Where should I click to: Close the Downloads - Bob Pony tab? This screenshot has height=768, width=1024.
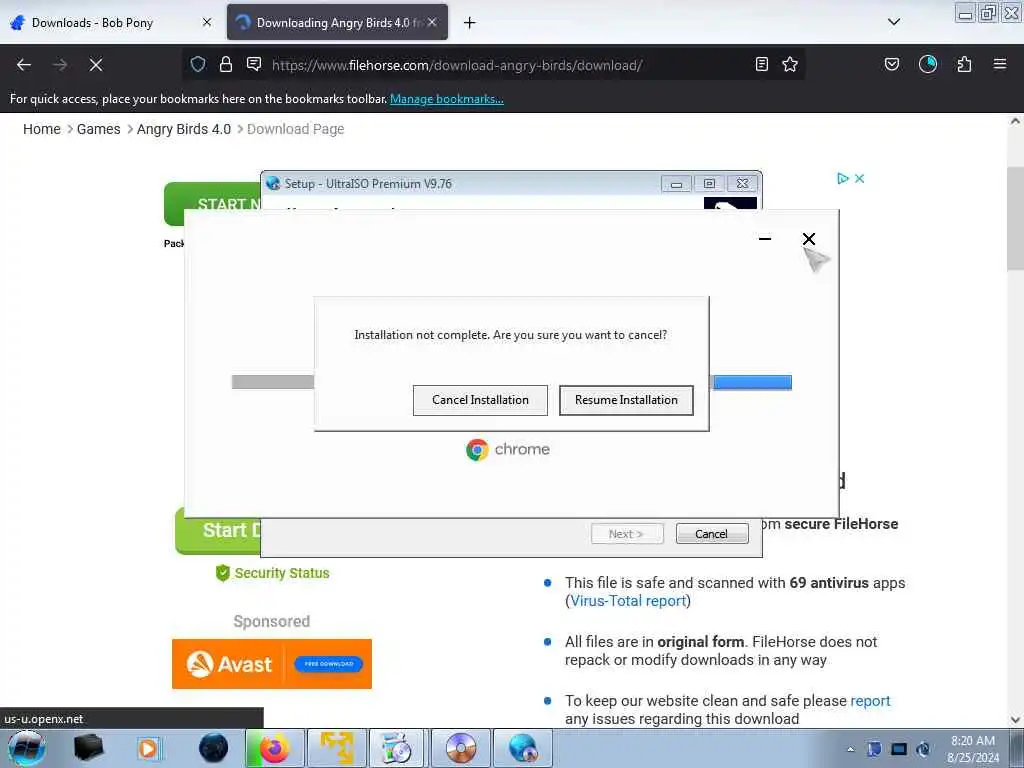pos(207,22)
